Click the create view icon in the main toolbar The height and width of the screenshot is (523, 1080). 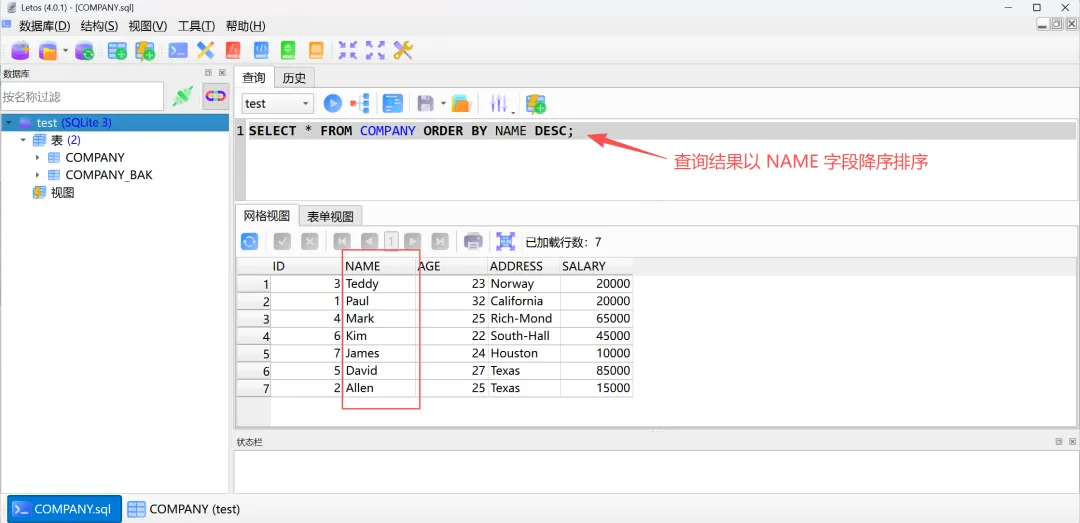tap(145, 50)
